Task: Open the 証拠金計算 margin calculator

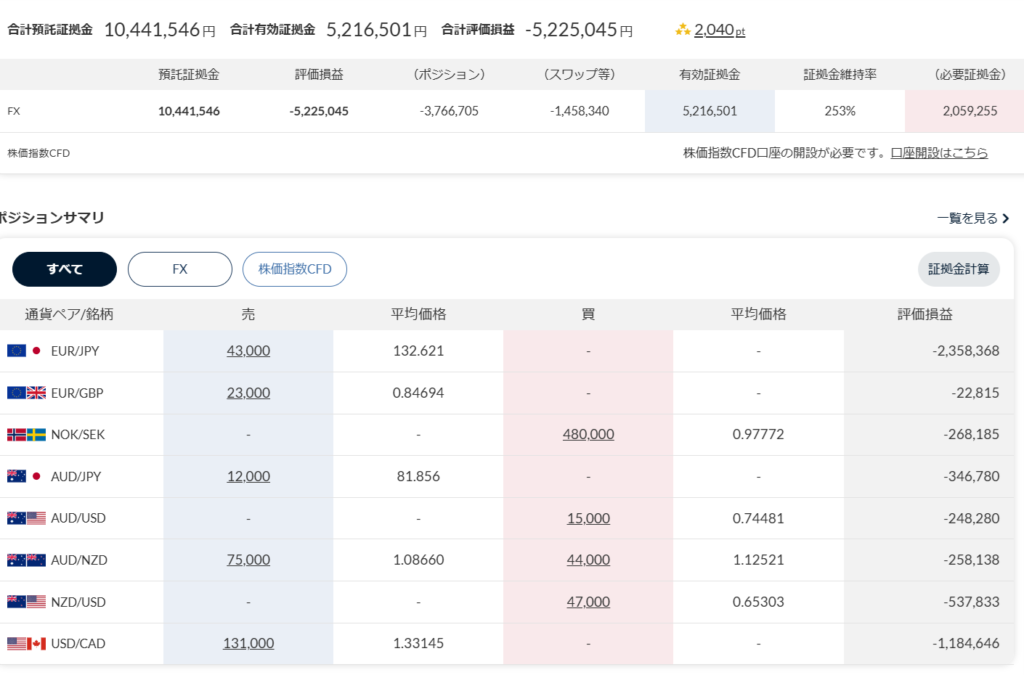Action: click(958, 269)
